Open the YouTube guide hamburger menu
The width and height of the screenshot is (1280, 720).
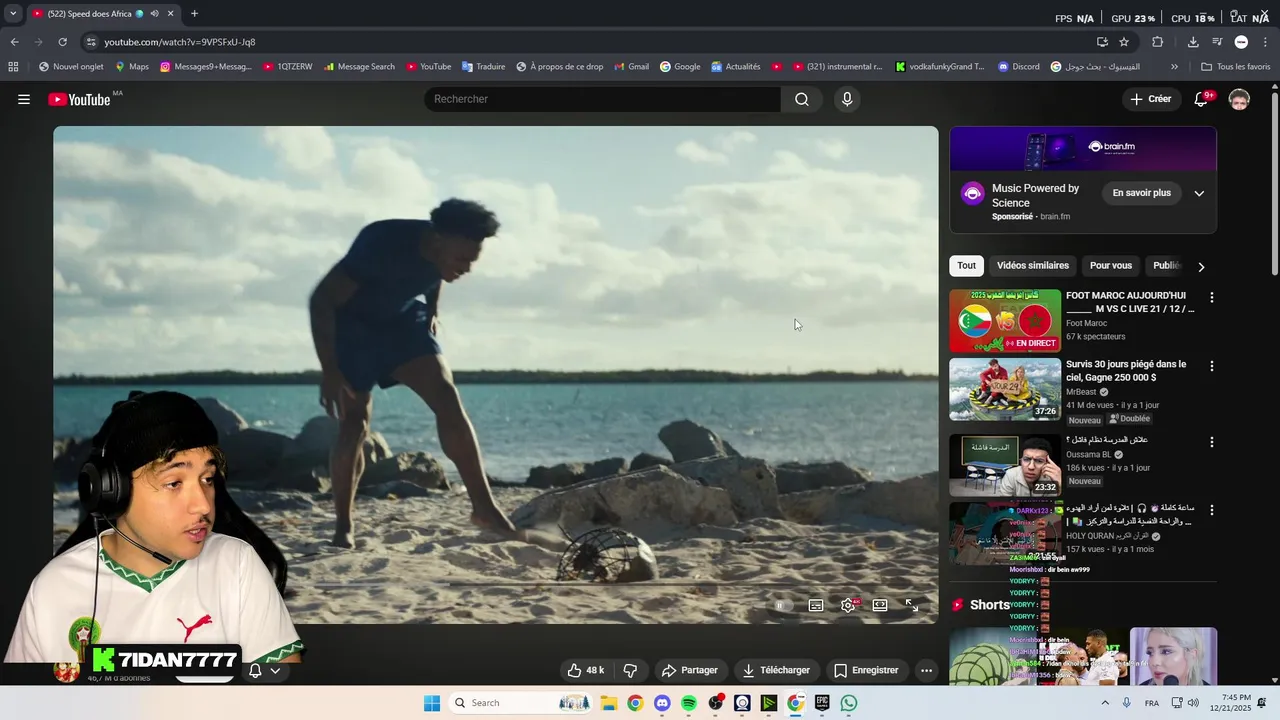tap(24, 99)
